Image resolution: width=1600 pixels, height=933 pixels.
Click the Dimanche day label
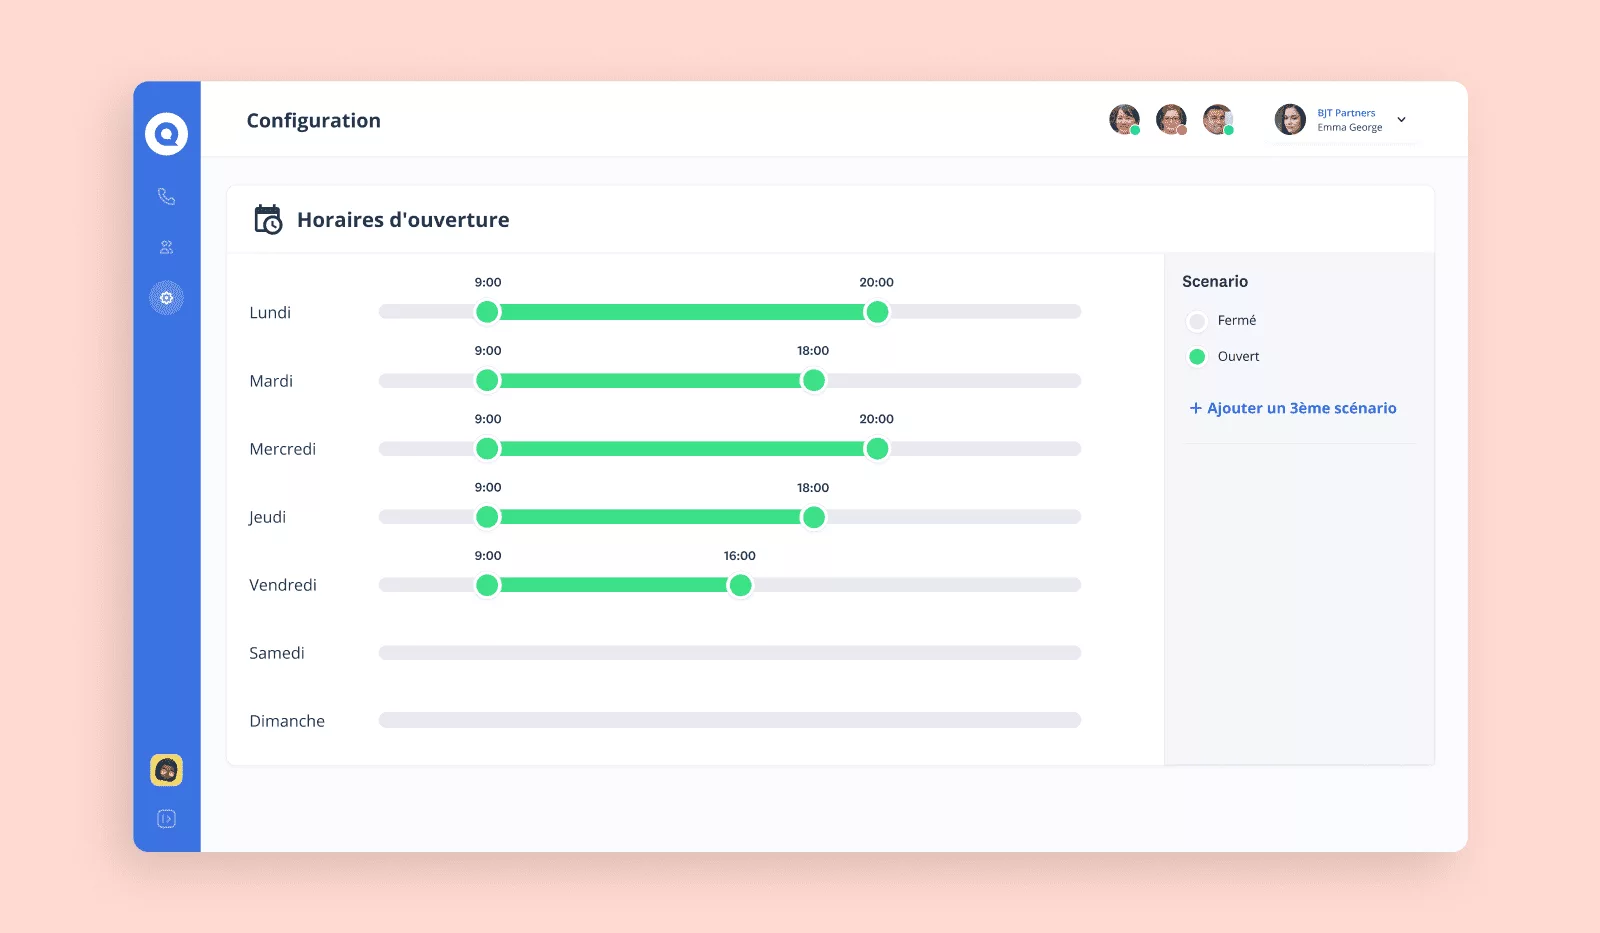pyautogui.click(x=287, y=721)
